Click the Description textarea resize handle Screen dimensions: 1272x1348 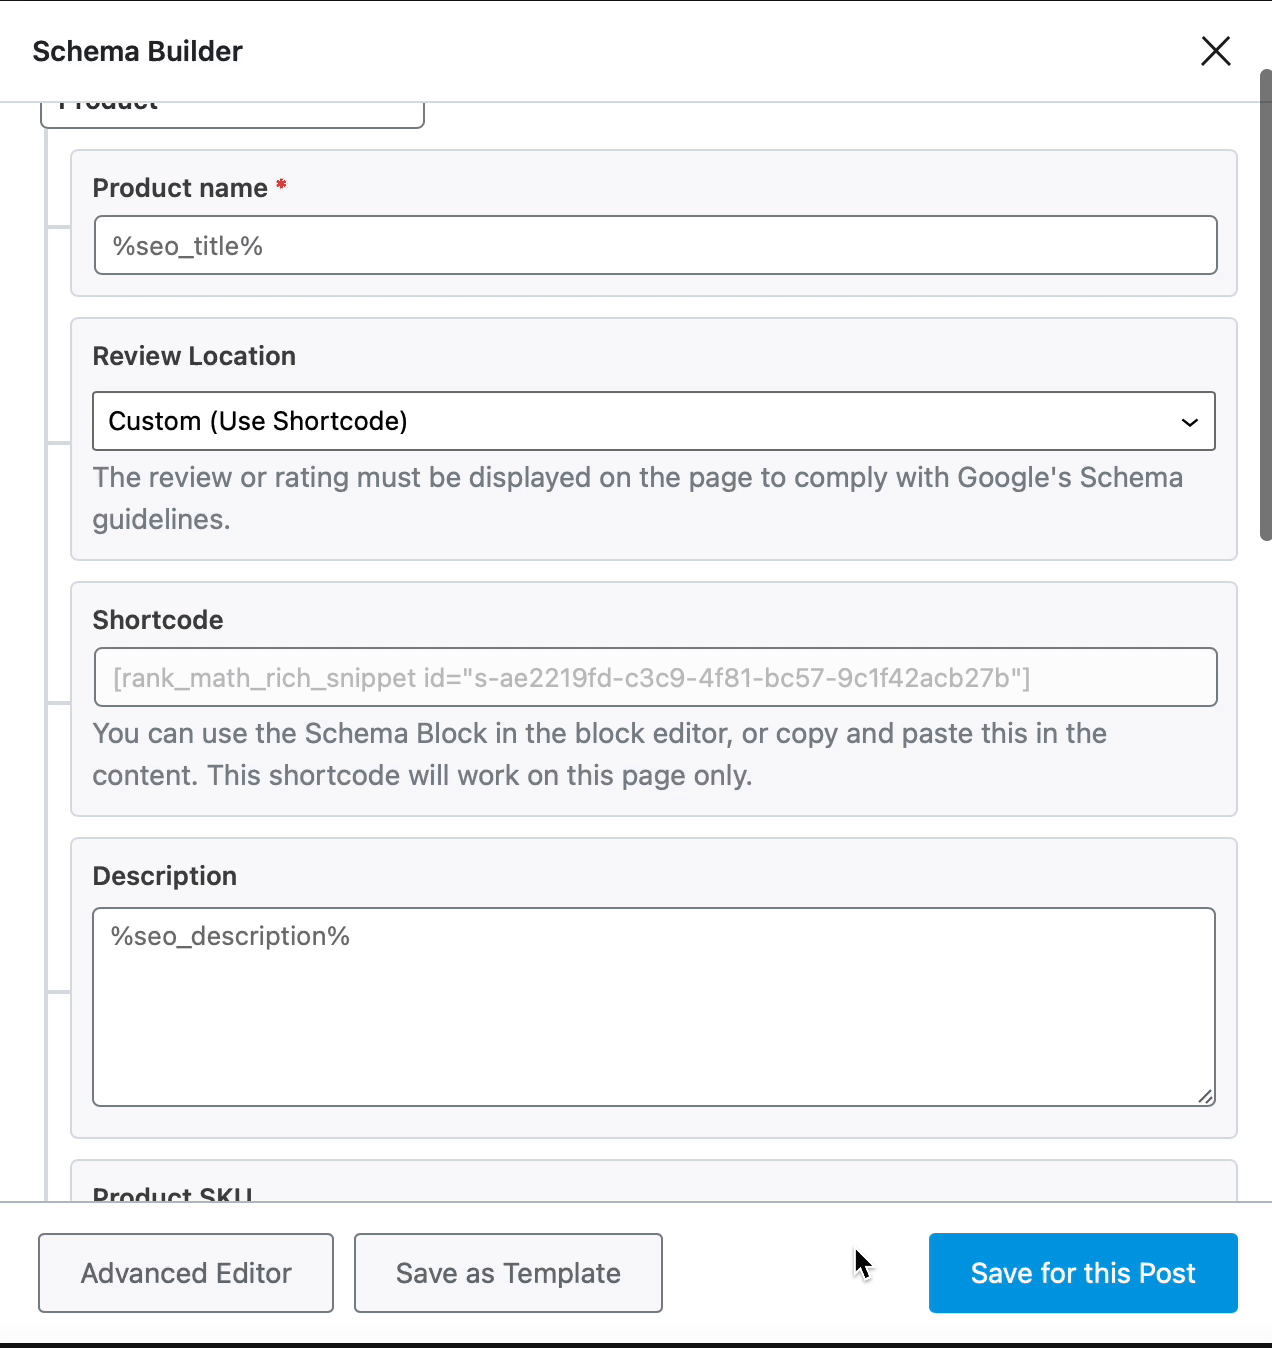(x=1205, y=1096)
